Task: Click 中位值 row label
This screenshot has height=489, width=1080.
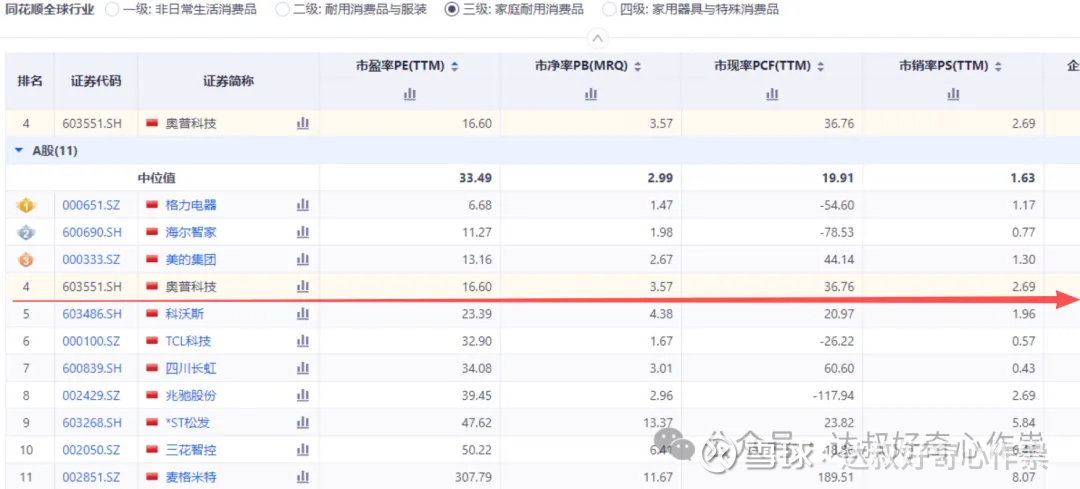Action: [x=156, y=178]
